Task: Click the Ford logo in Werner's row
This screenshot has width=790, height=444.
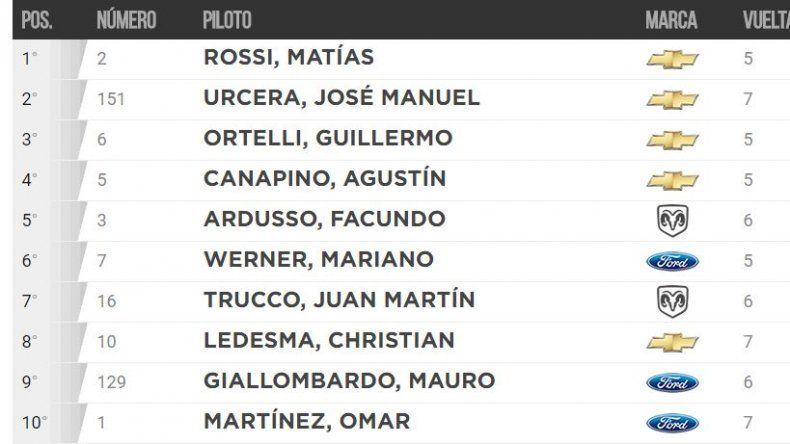Action: [x=672, y=261]
